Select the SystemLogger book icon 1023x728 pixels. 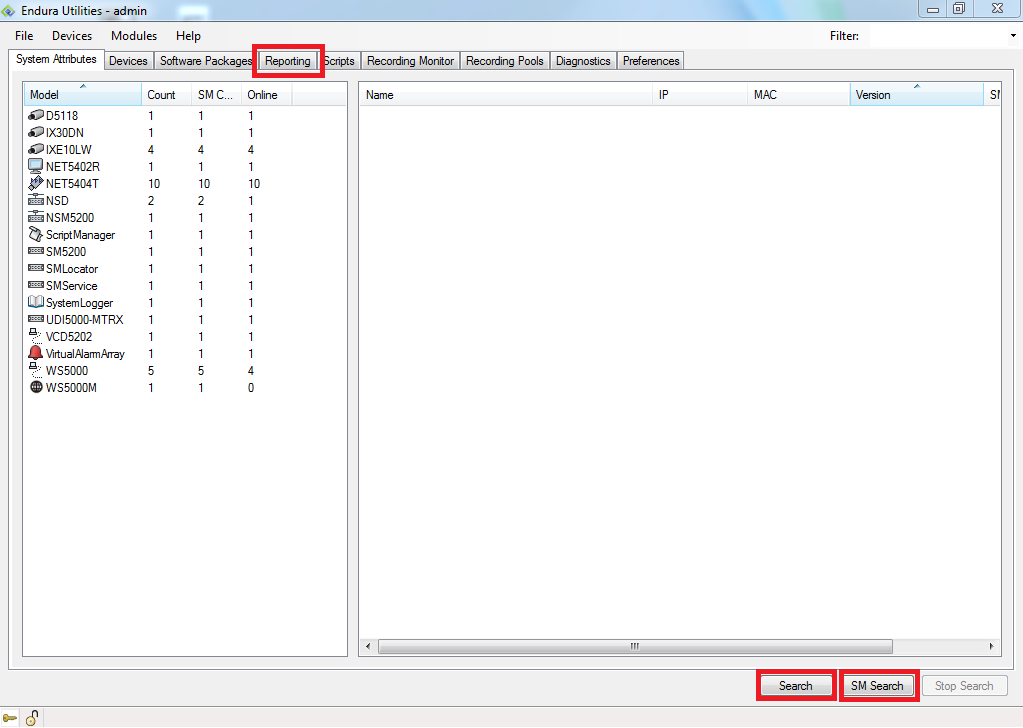pos(36,302)
